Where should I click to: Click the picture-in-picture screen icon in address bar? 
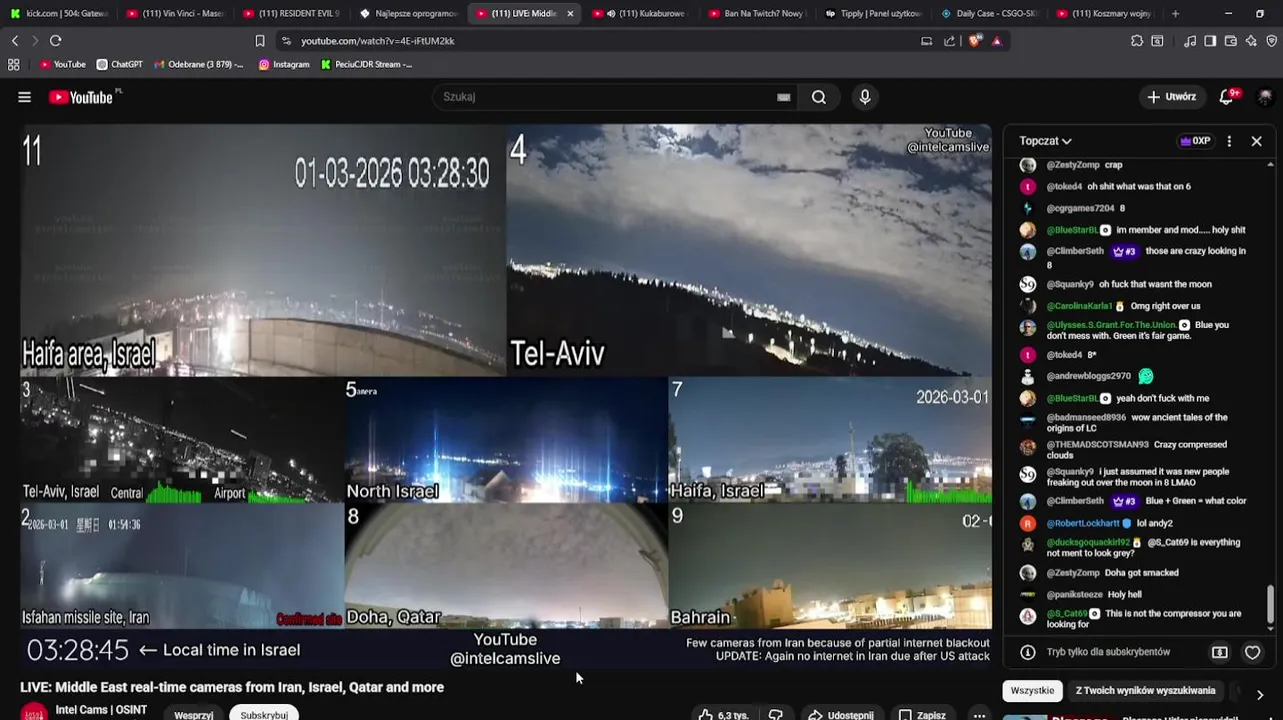[x=926, y=41]
